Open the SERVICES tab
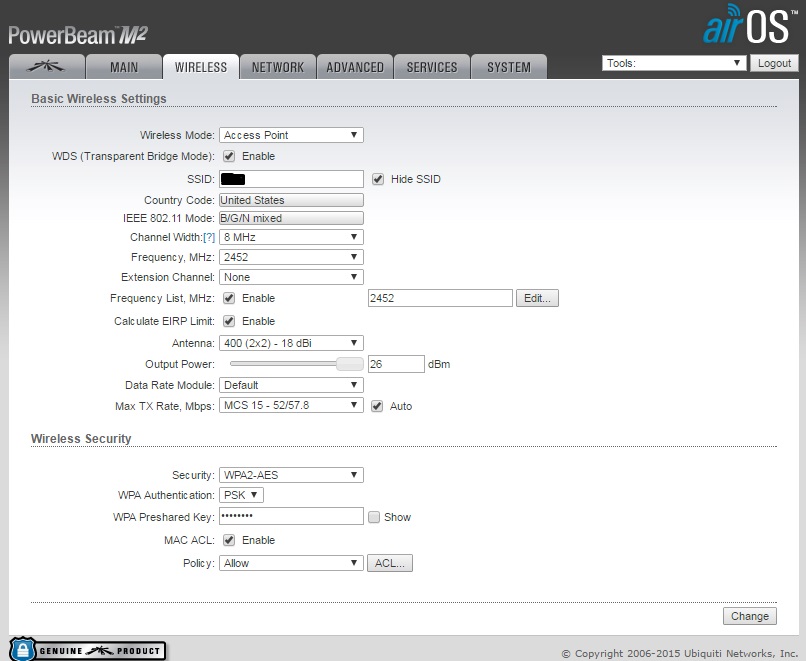The height and width of the screenshot is (661, 806). pos(432,67)
